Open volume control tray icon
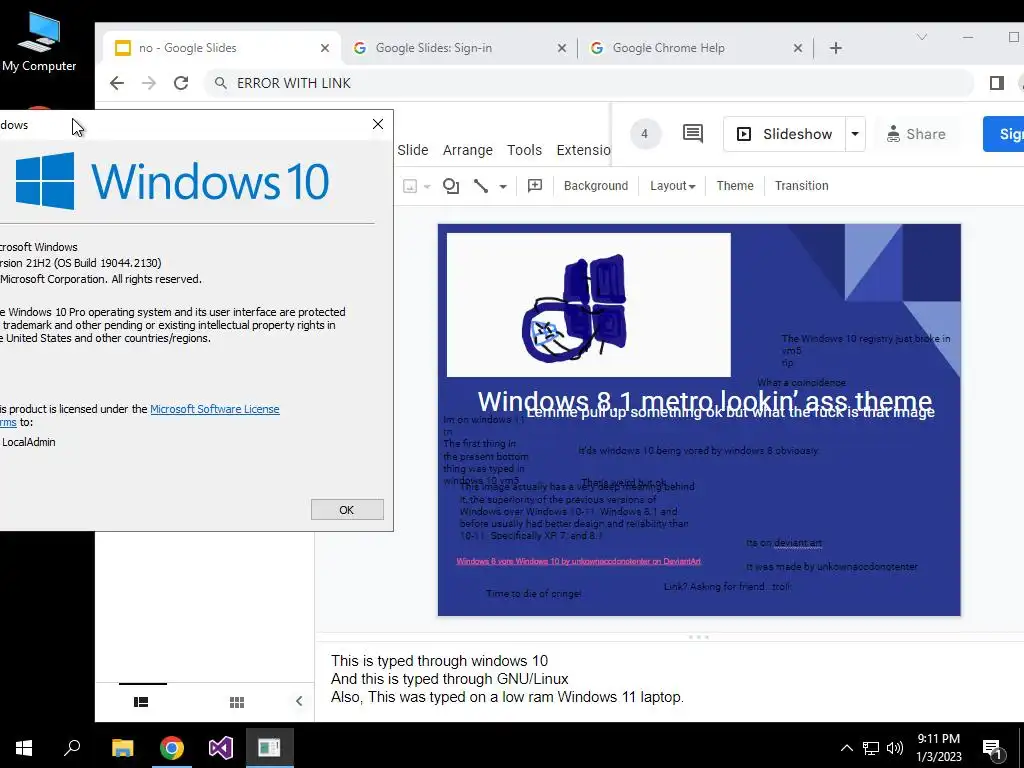Viewport: 1024px width, 768px height. point(895,748)
